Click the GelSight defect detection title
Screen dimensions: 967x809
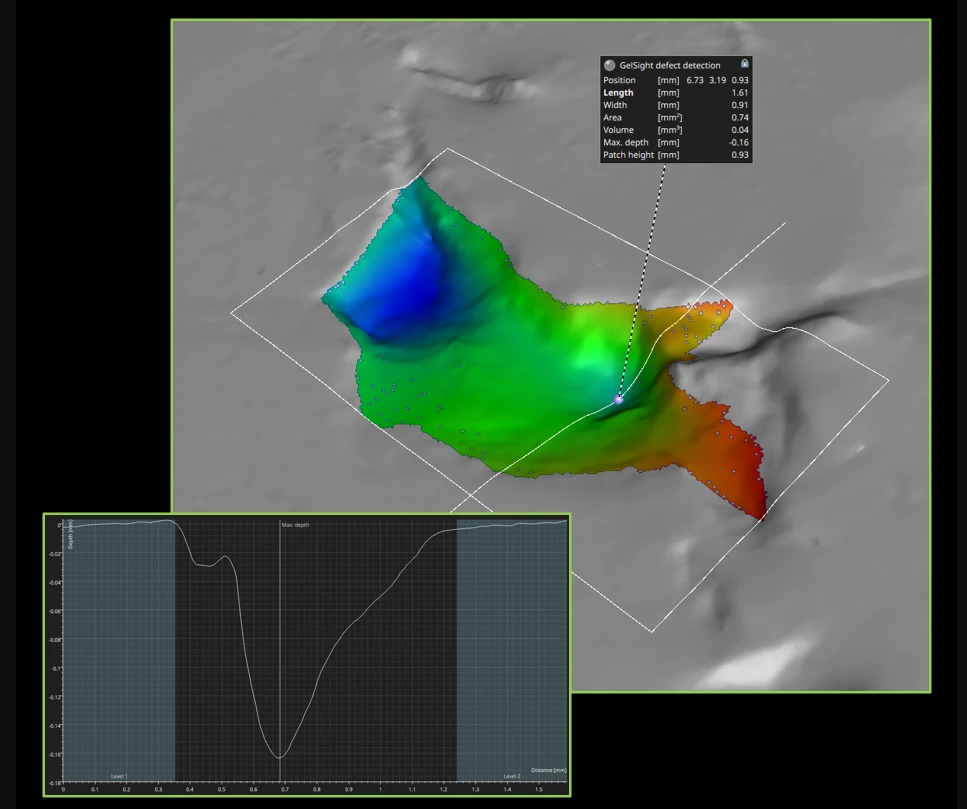(670, 65)
